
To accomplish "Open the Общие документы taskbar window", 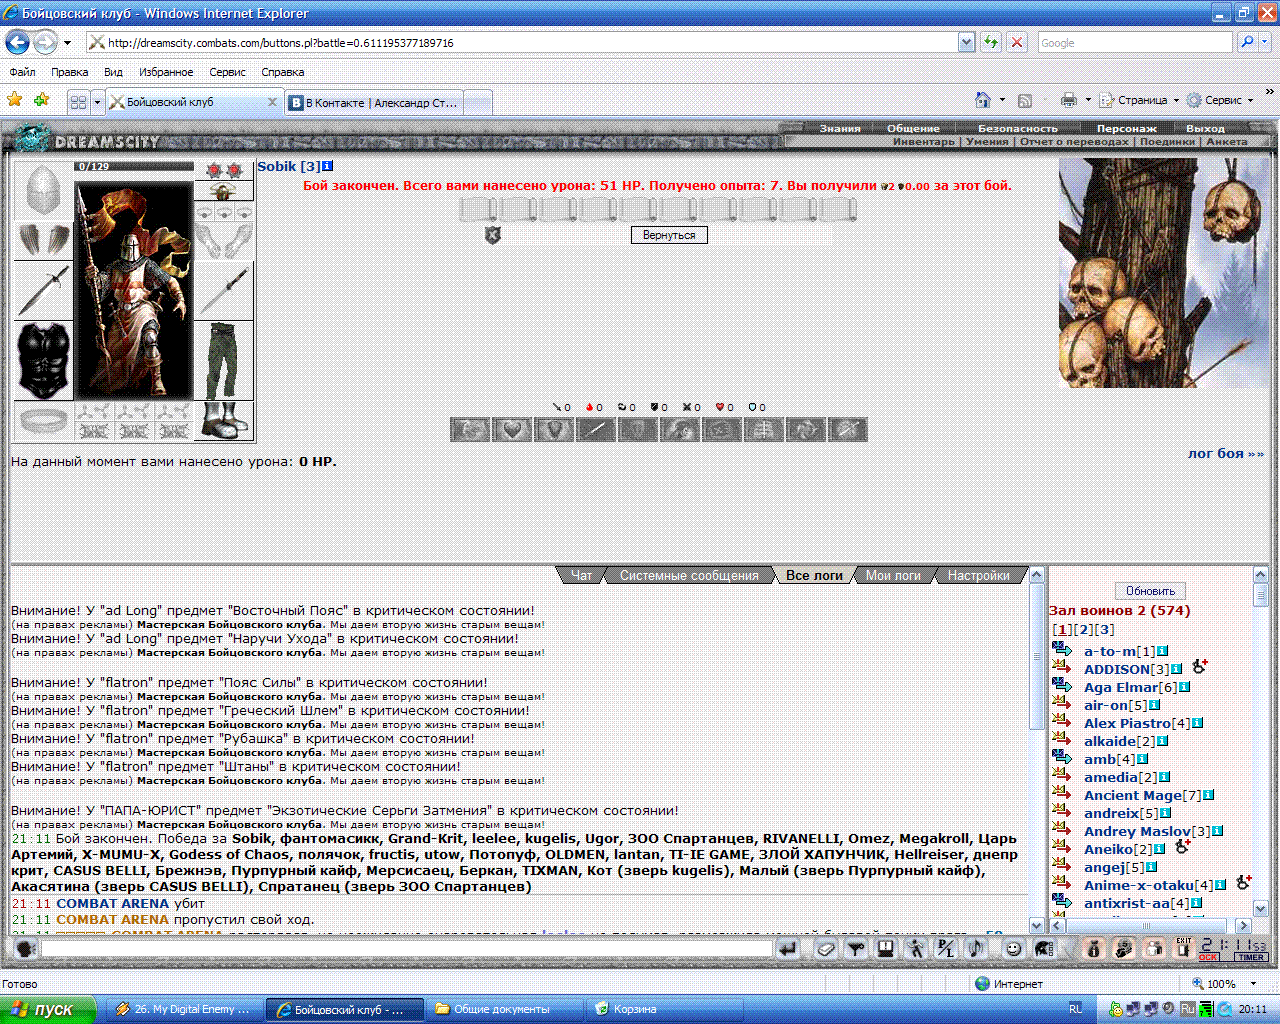I will (505, 1009).
